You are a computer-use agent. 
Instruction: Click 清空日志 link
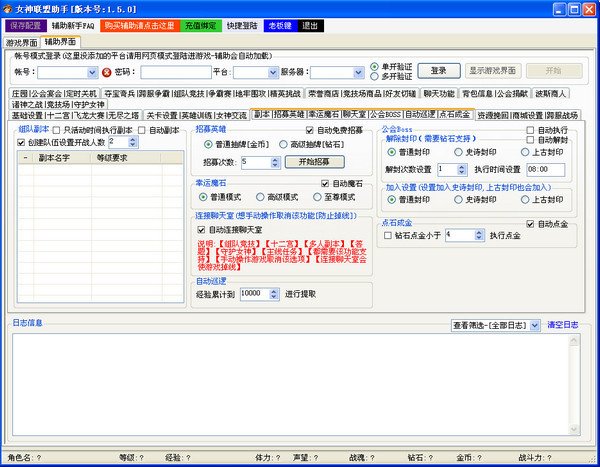563,325
